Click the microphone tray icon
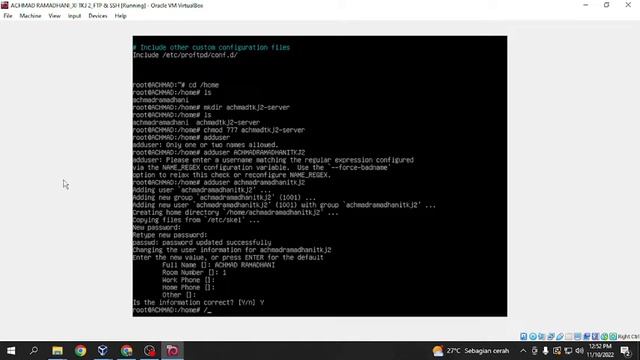This screenshot has height=360, width=640. click(545, 351)
